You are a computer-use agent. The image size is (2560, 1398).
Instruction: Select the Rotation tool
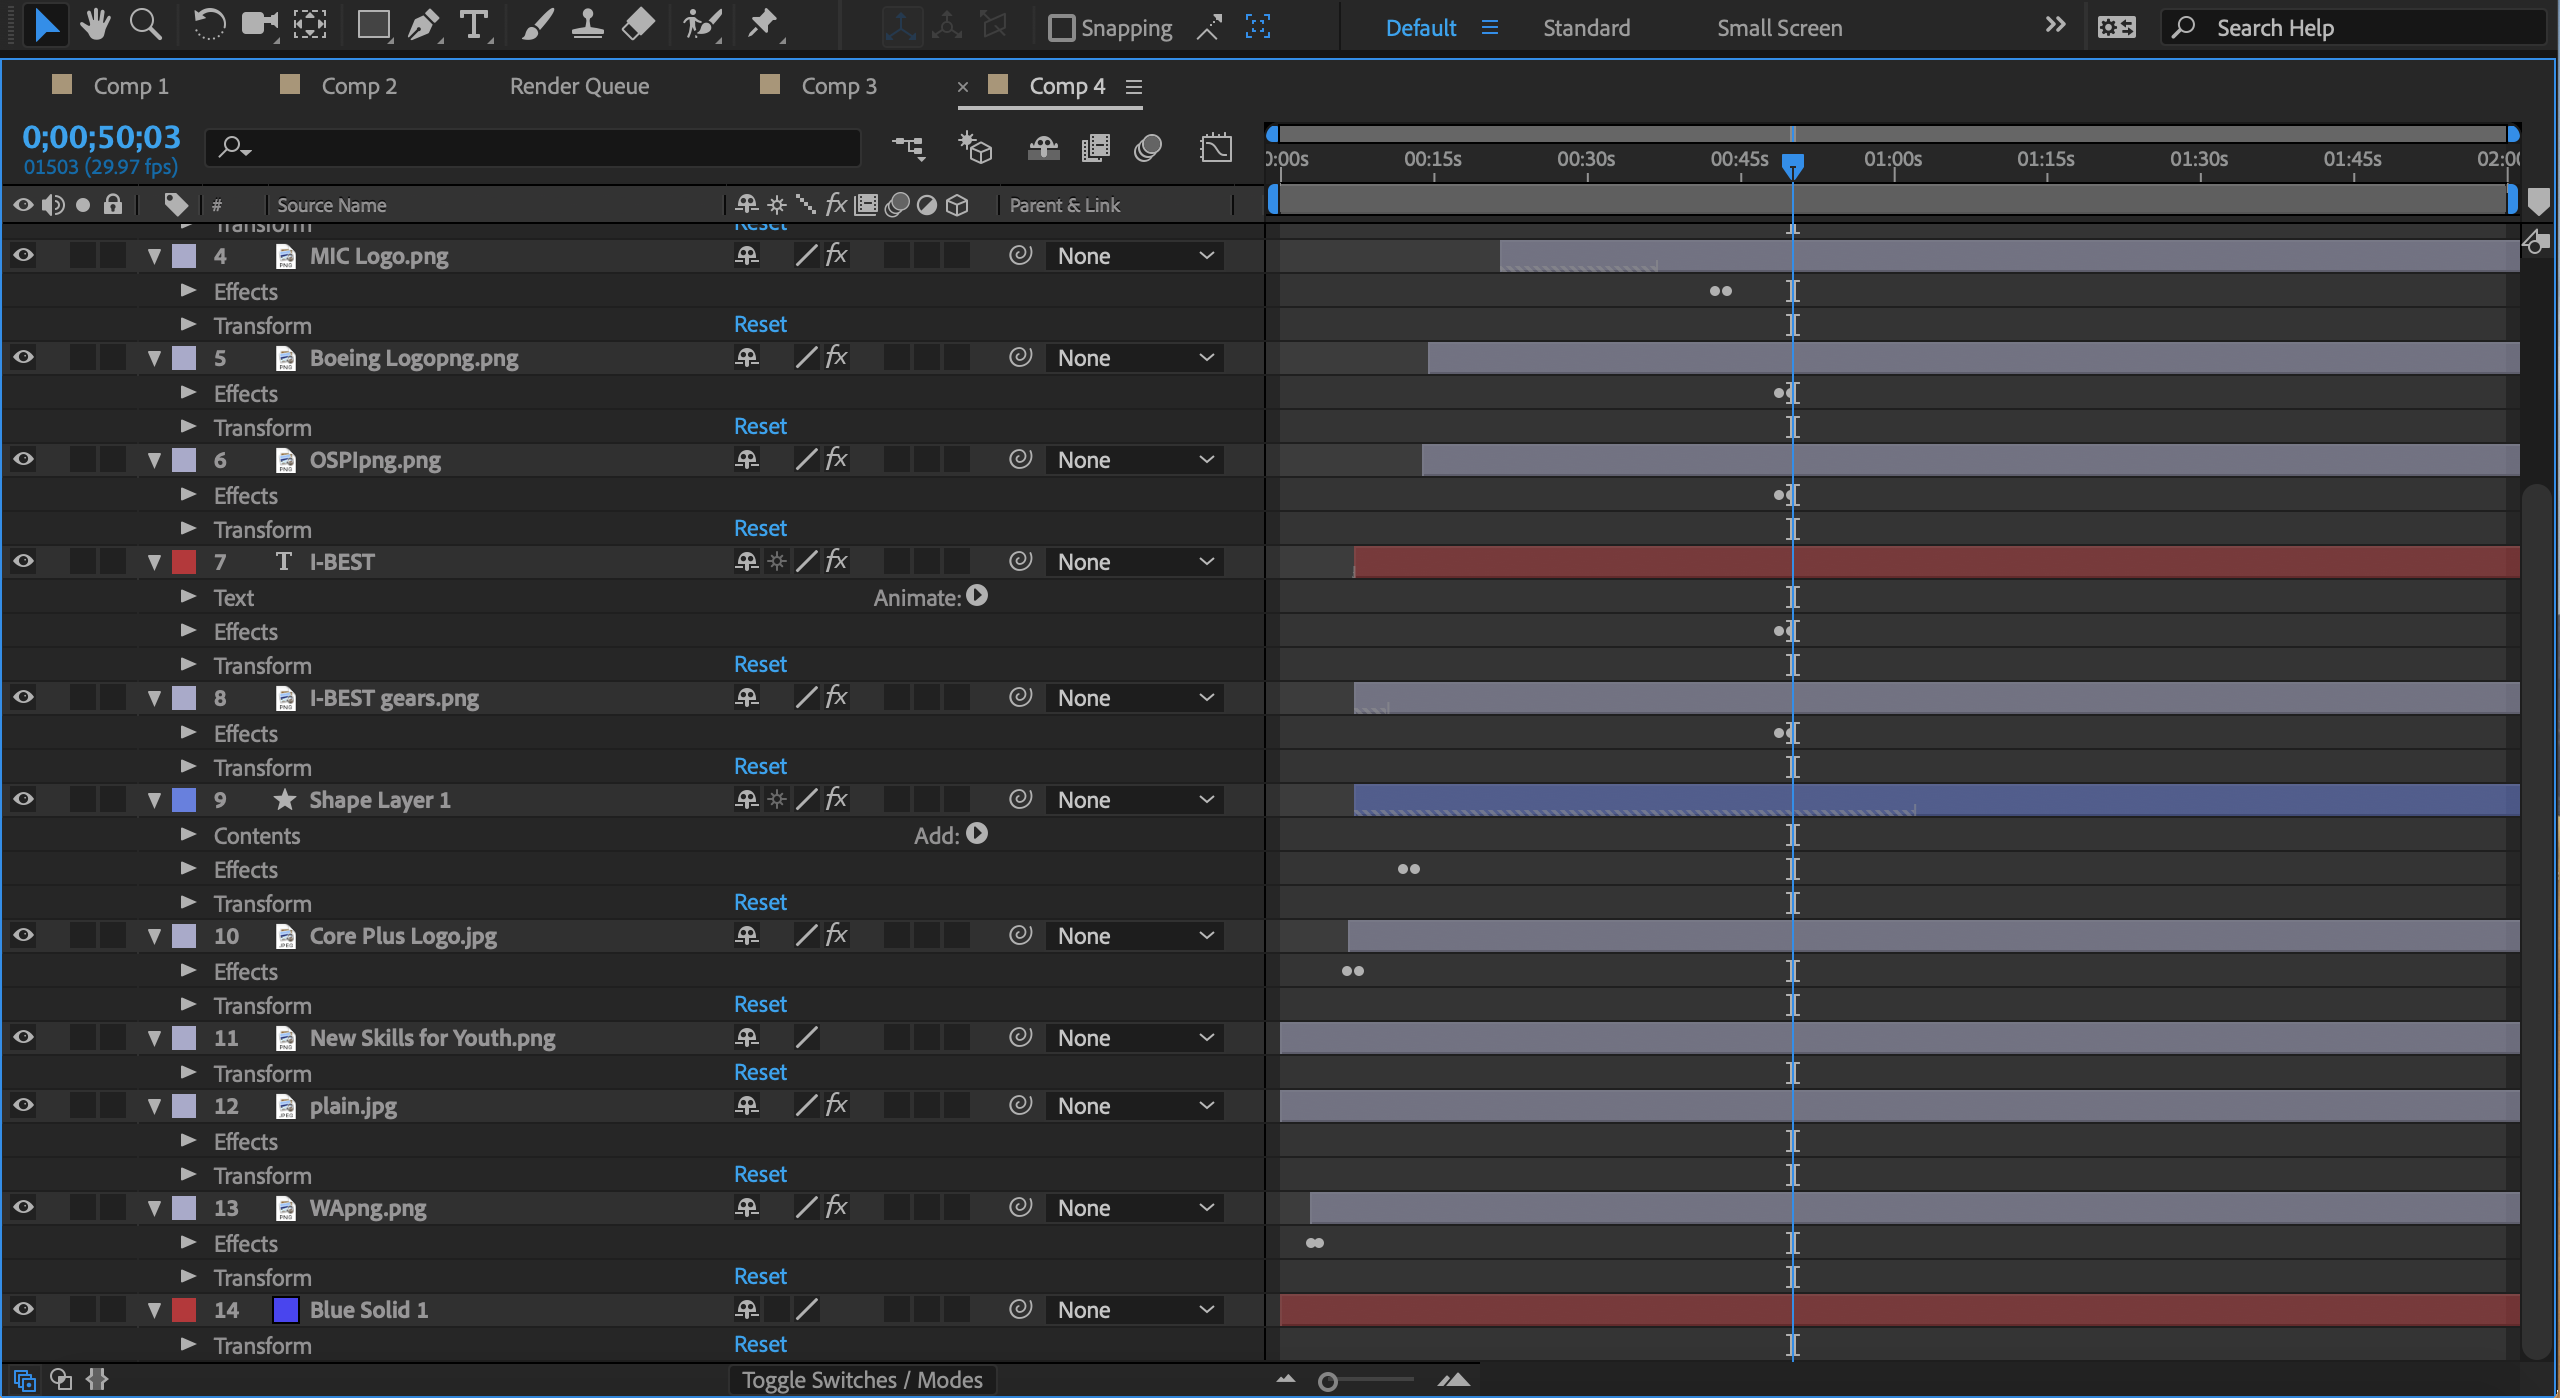pyautogui.click(x=208, y=25)
